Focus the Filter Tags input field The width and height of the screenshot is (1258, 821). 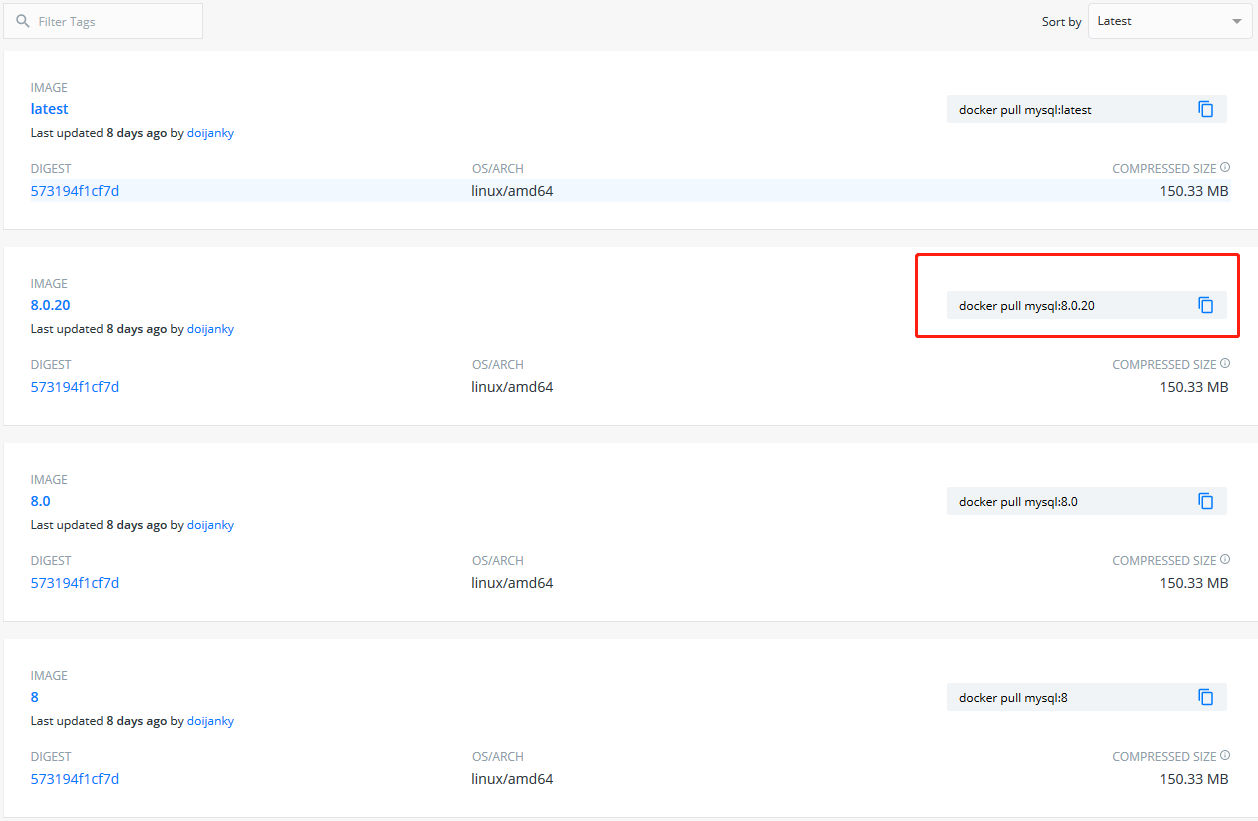103,21
